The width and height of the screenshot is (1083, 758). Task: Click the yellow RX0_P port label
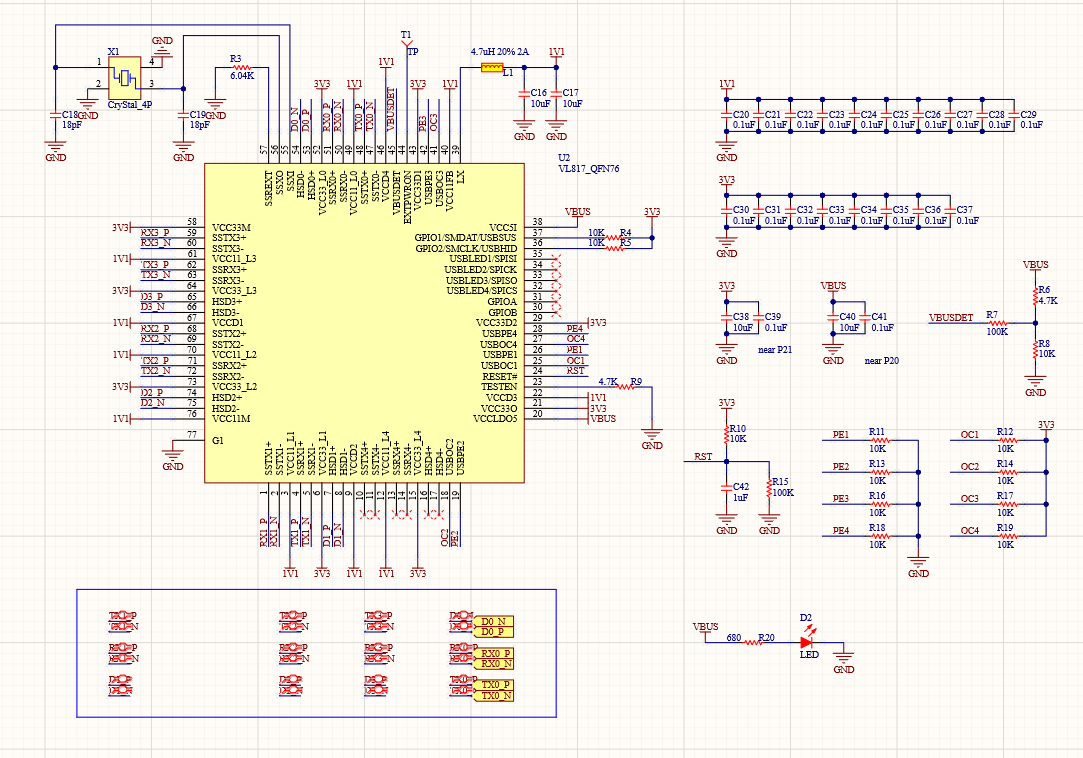click(493, 653)
